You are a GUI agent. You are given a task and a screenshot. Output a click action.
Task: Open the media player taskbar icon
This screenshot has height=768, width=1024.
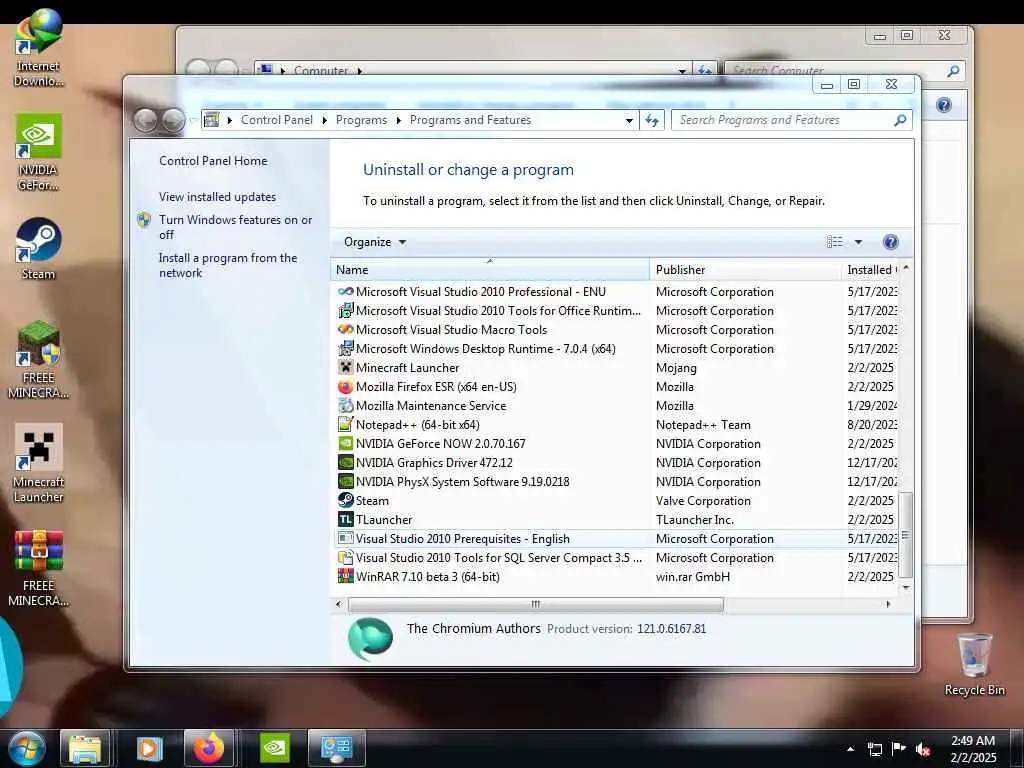coord(149,748)
